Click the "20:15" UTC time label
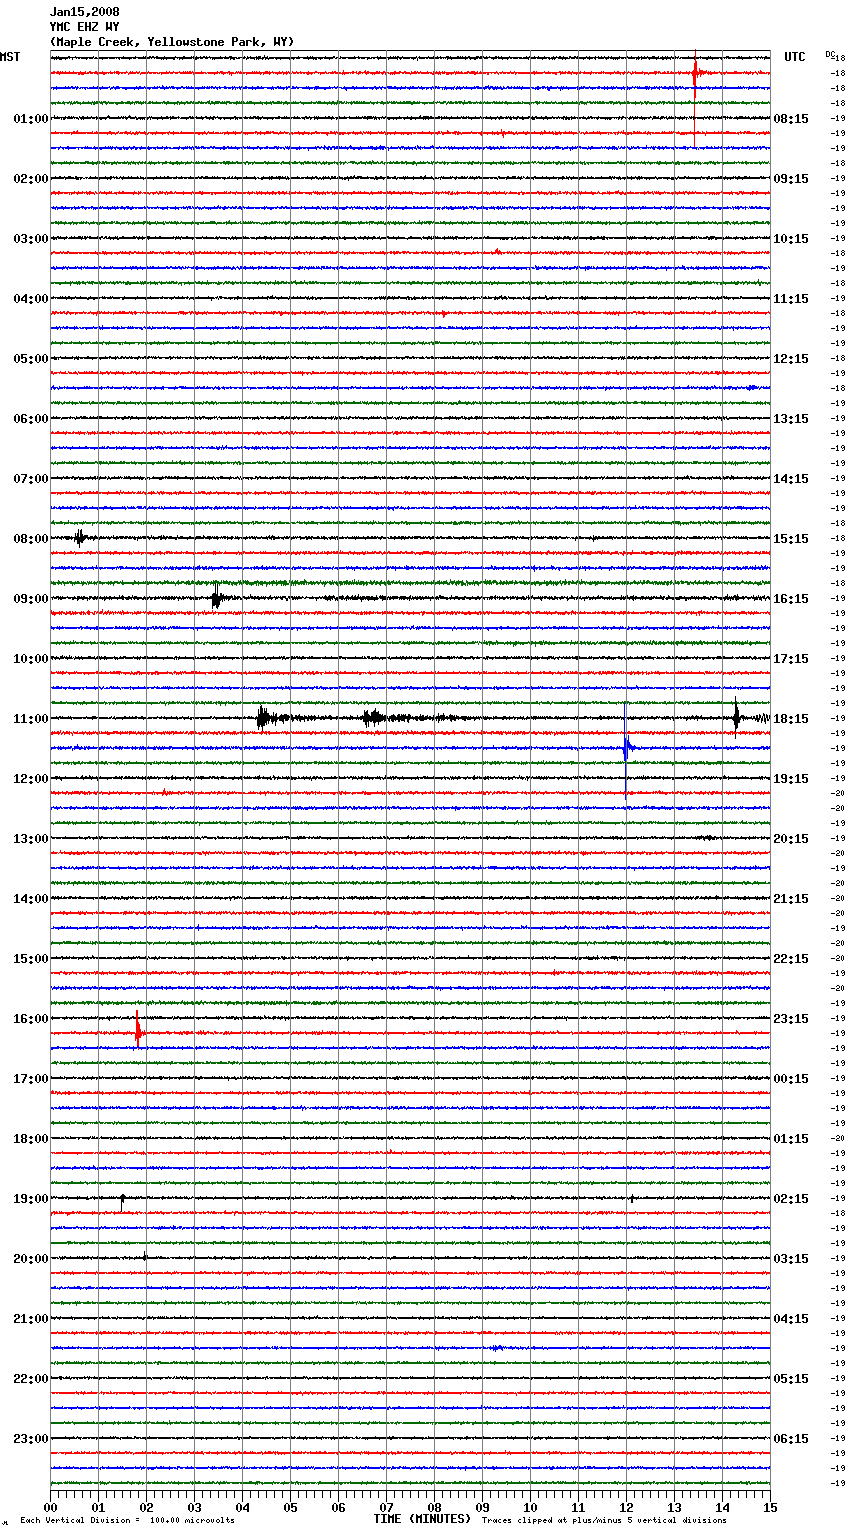The height and width of the screenshot is (1534, 850). (791, 839)
